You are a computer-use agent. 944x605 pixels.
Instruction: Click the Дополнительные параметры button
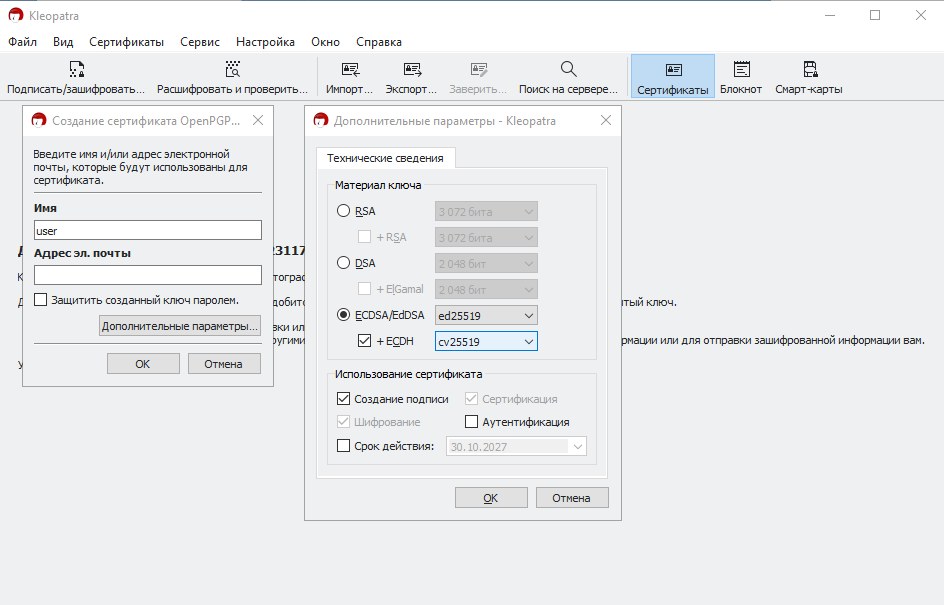tap(179, 326)
